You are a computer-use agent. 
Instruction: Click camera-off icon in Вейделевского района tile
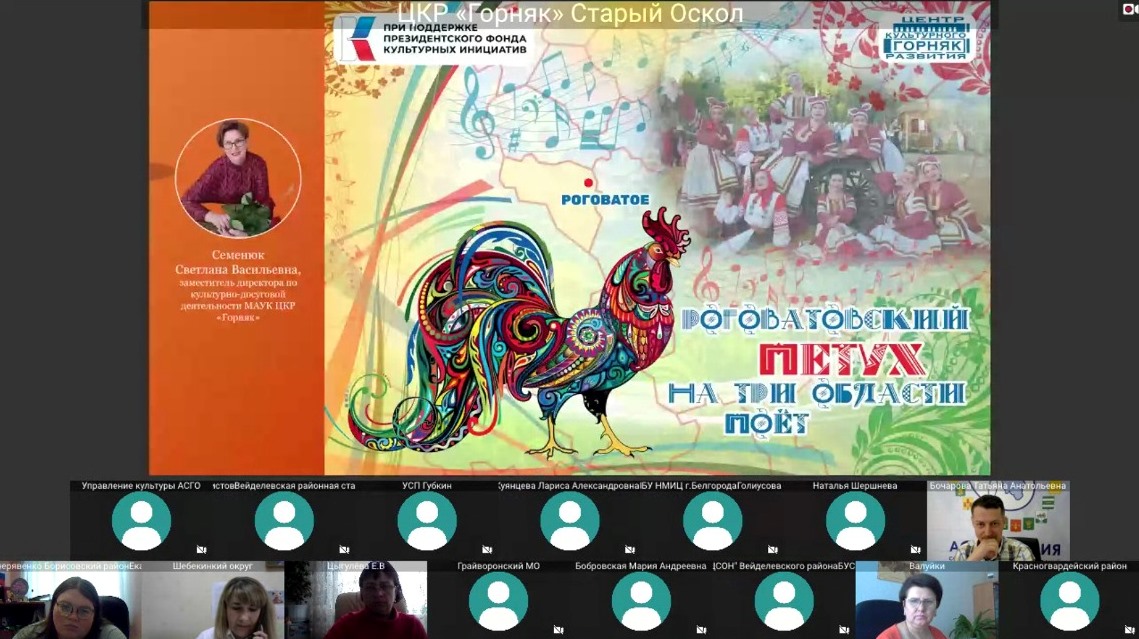(x=844, y=630)
